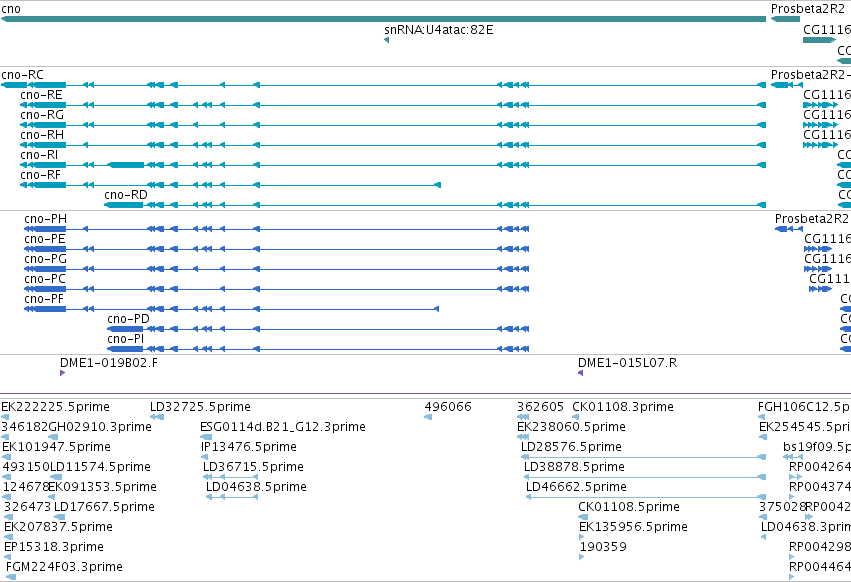This screenshot has width=851, height=582.
Task: Click the small snRNA:U4atac:82E arrow glyph
Action: pyautogui.click(x=386, y=40)
